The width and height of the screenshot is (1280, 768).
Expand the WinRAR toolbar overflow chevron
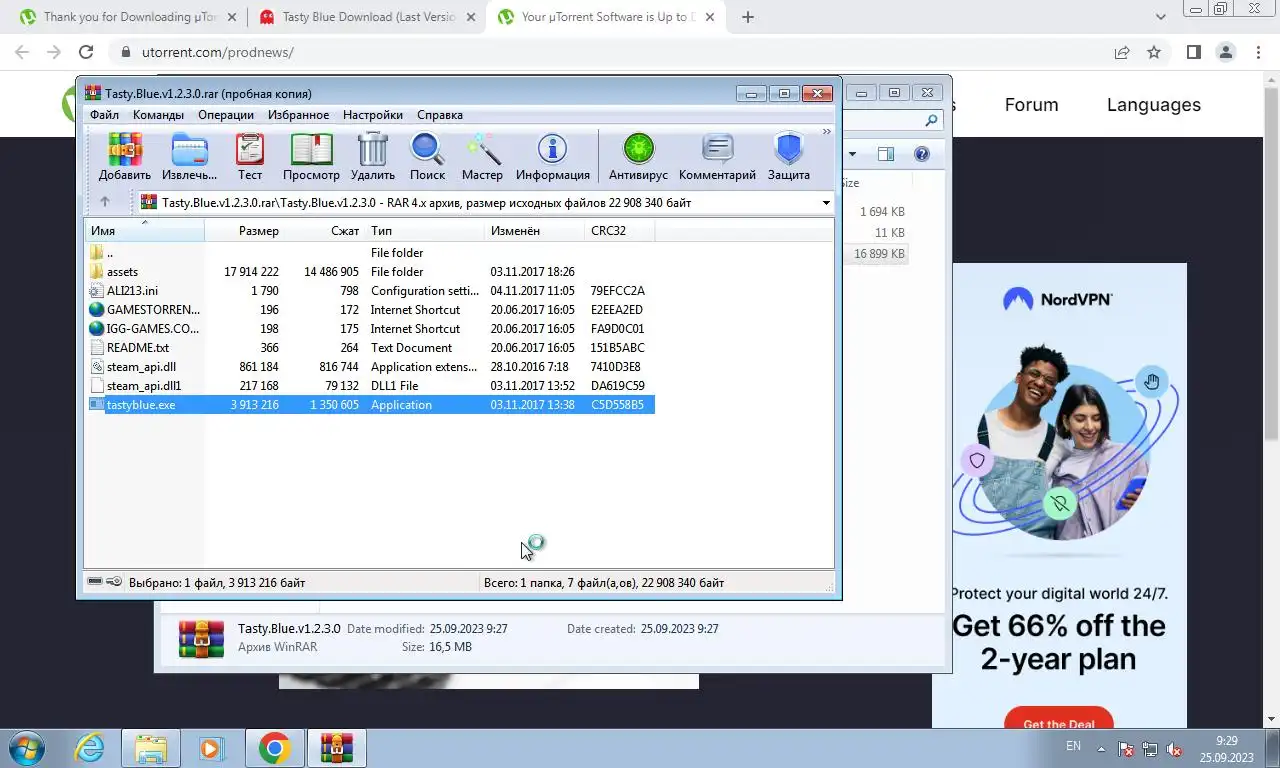[827, 132]
